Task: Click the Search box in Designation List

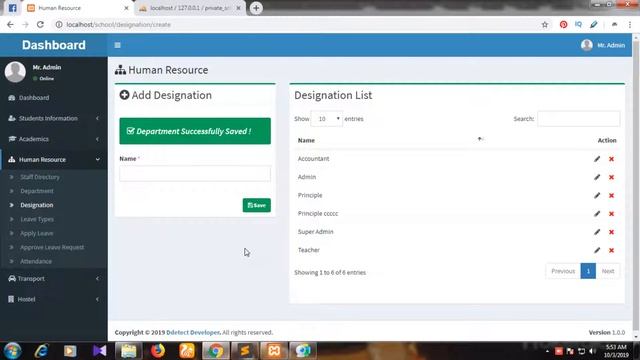Action: click(578, 119)
